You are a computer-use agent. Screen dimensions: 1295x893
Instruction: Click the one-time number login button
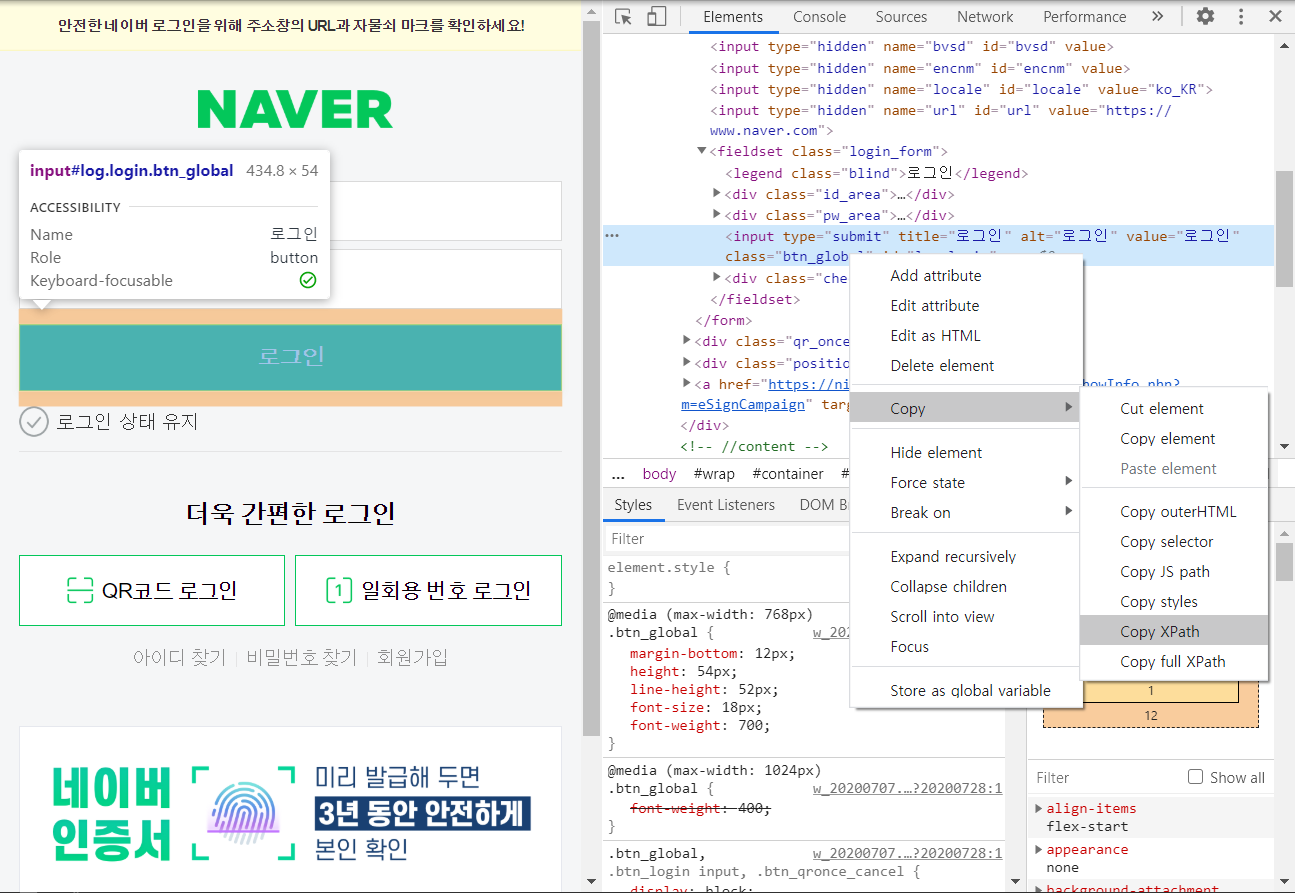tap(428, 591)
